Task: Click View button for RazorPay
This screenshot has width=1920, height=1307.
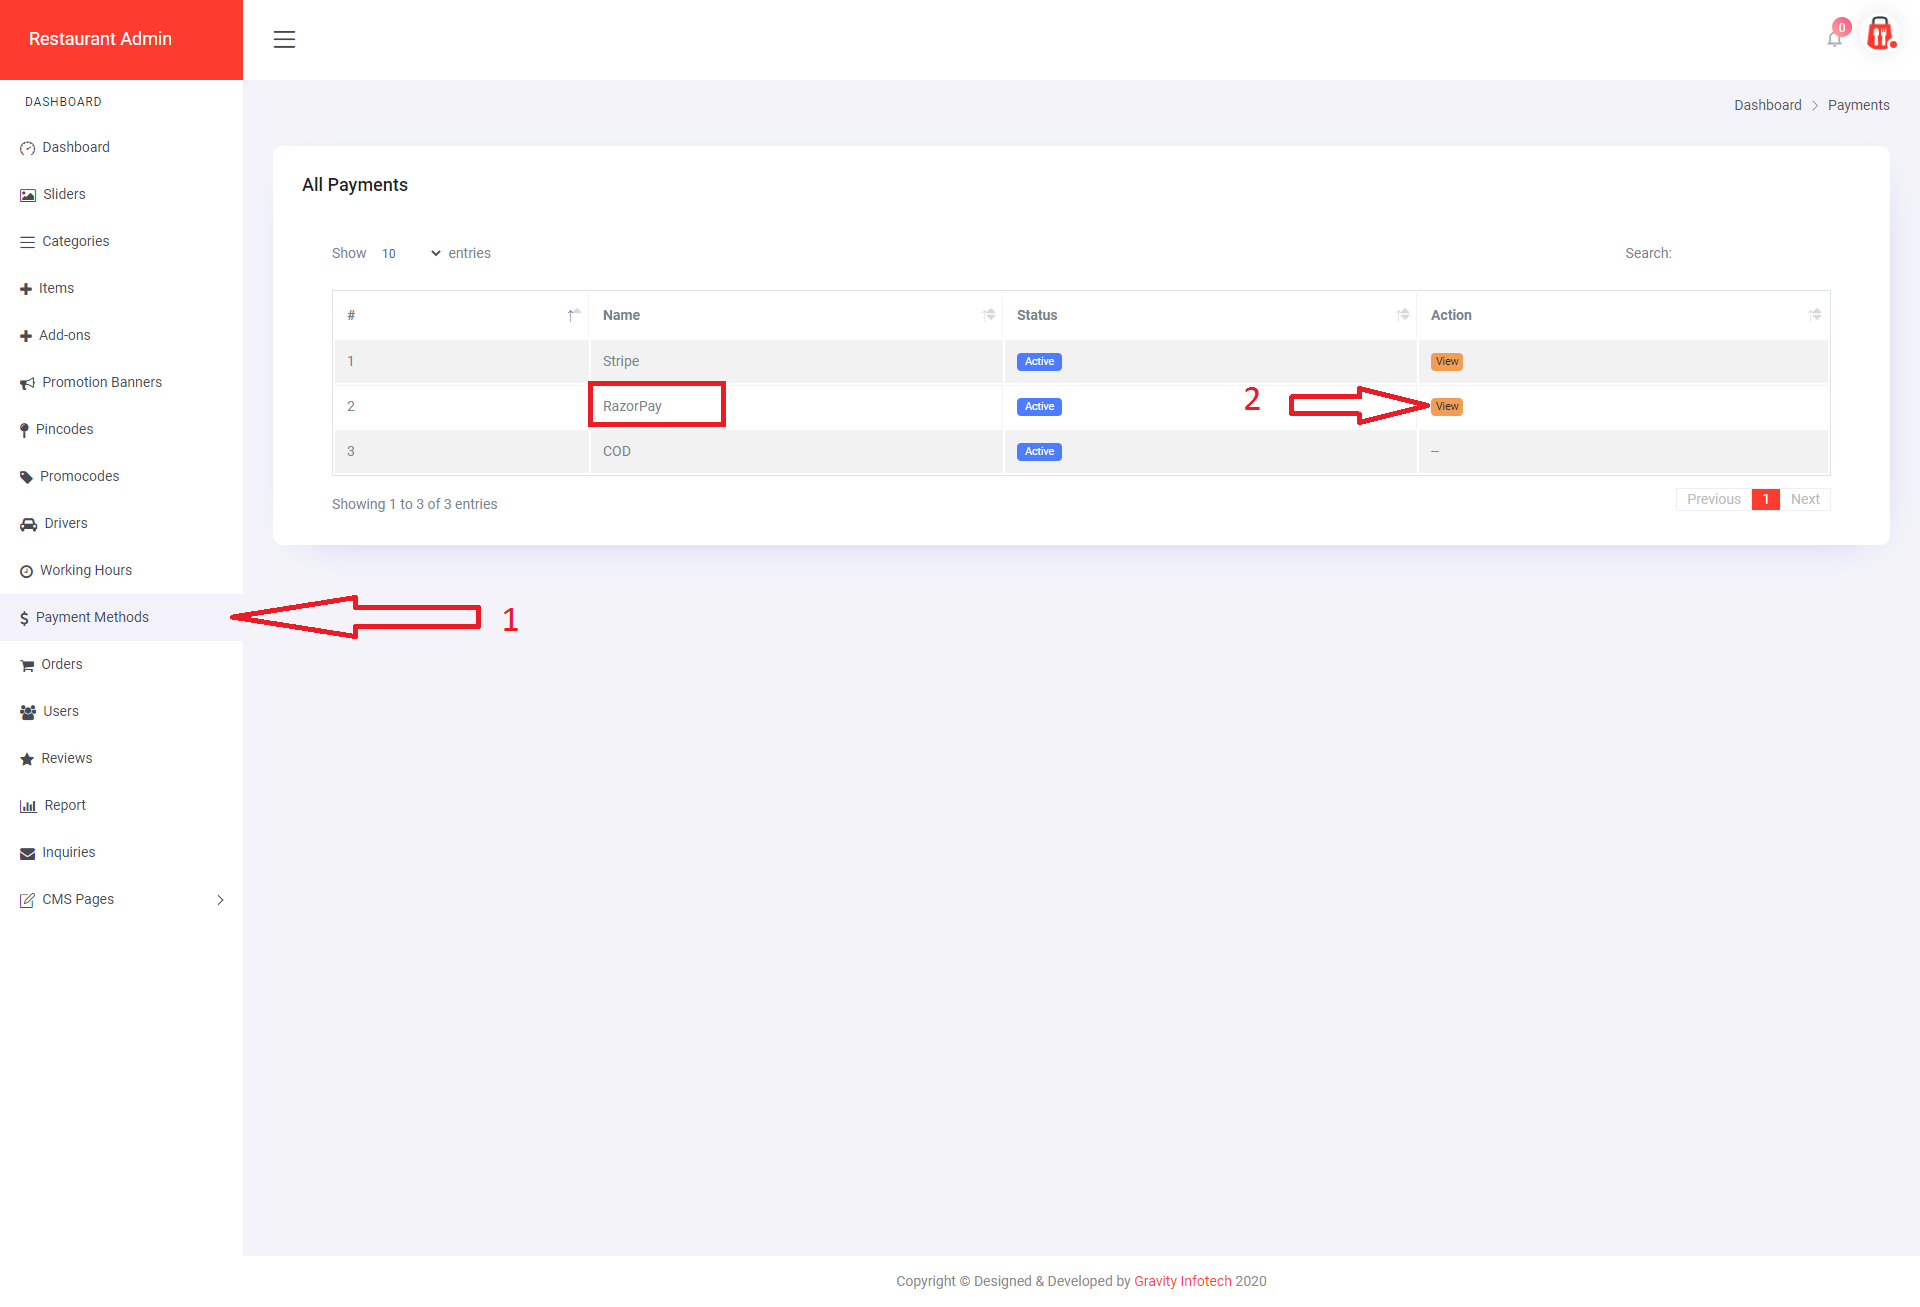Action: click(1446, 406)
